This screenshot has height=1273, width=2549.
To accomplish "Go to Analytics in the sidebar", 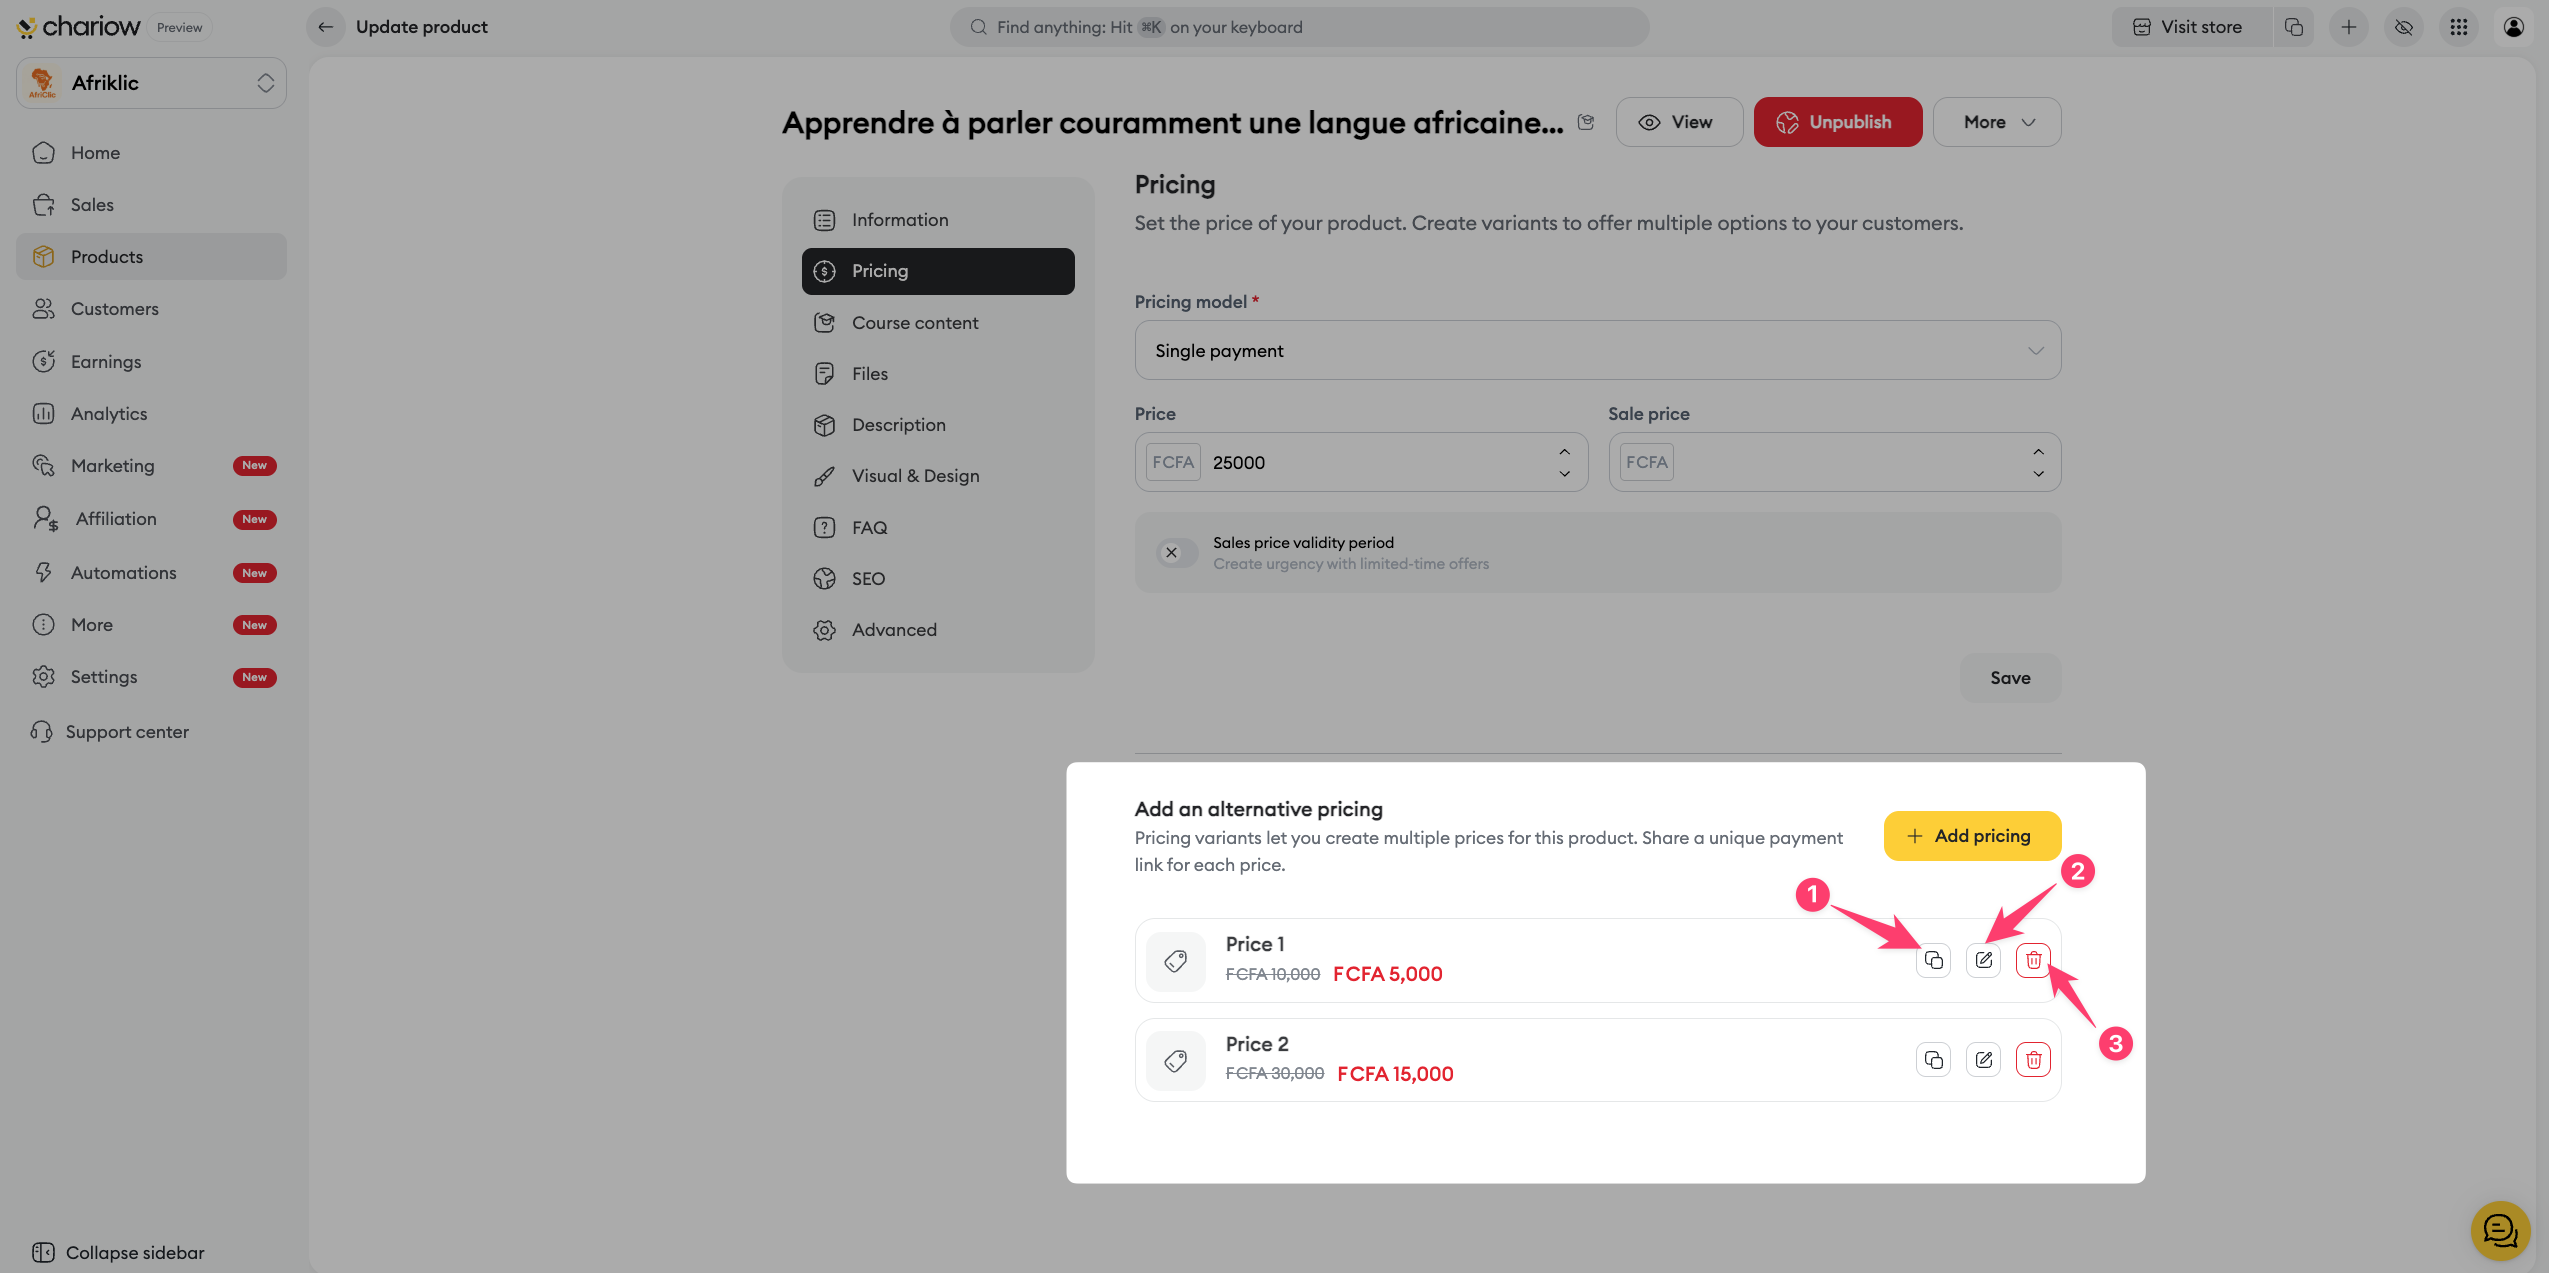I will (108, 414).
